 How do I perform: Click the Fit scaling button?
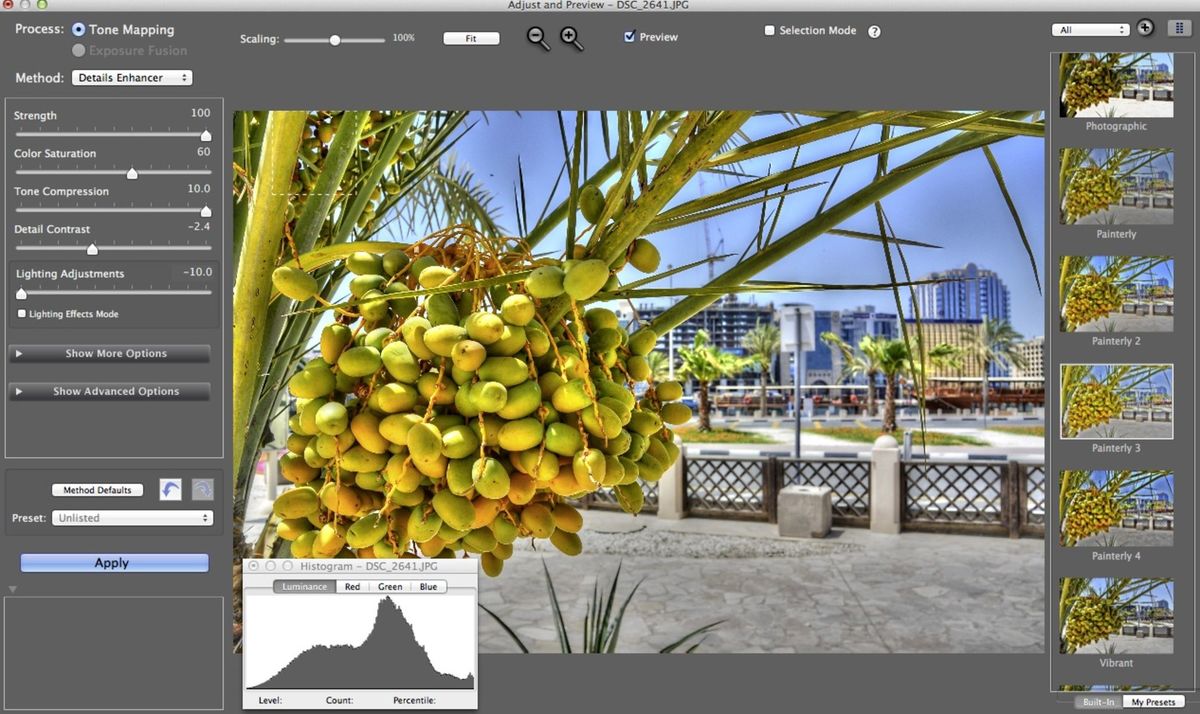[x=471, y=38]
